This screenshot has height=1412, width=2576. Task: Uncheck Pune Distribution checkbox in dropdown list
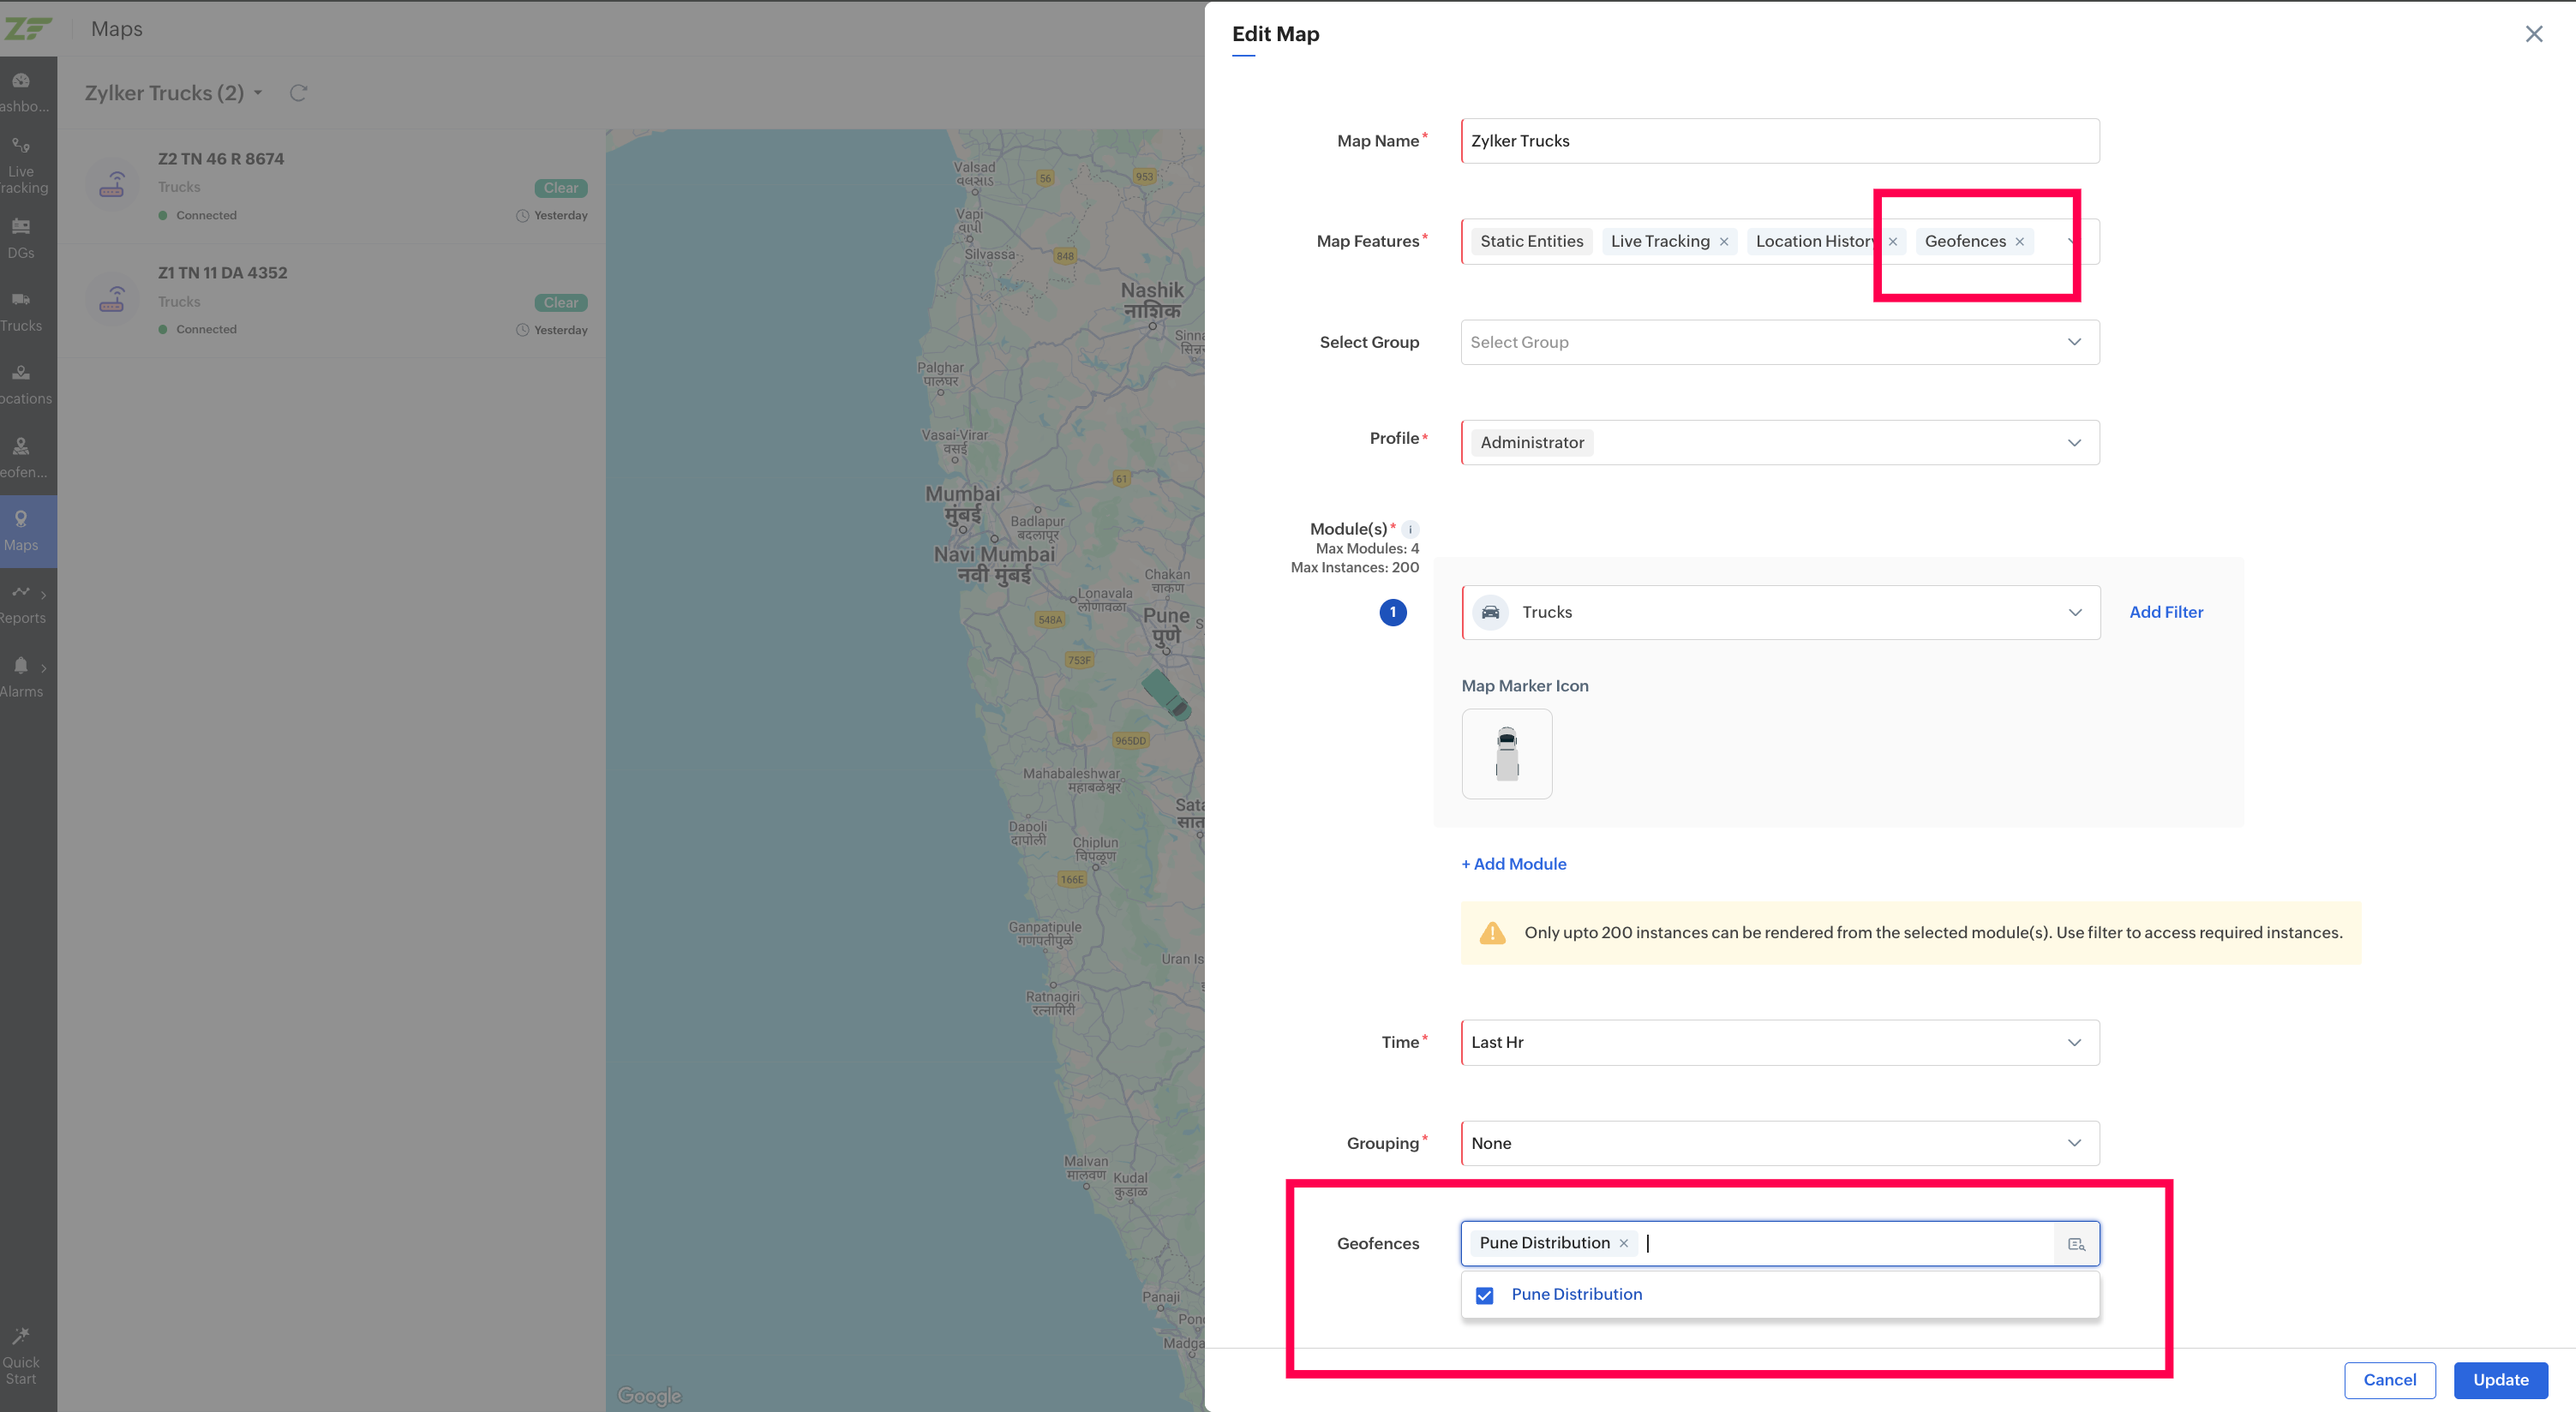(1485, 1295)
